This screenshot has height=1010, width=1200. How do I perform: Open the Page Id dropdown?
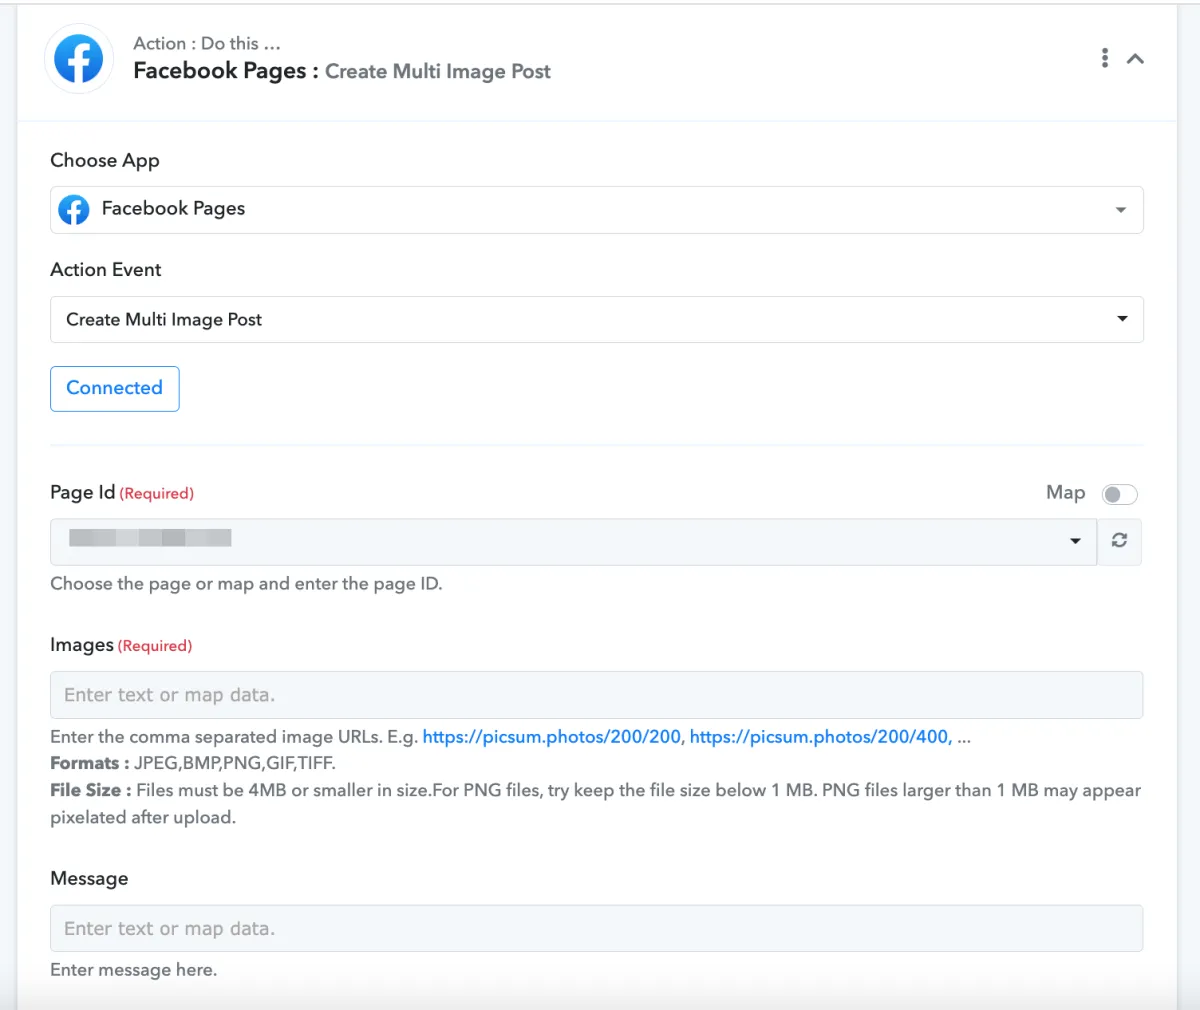pyautogui.click(x=573, y=541)
